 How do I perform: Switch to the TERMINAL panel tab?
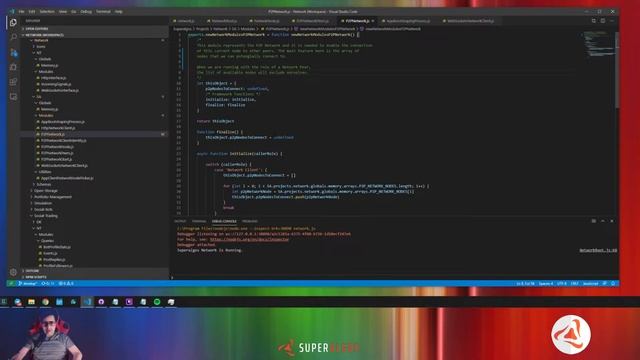[x=199, y=221]
